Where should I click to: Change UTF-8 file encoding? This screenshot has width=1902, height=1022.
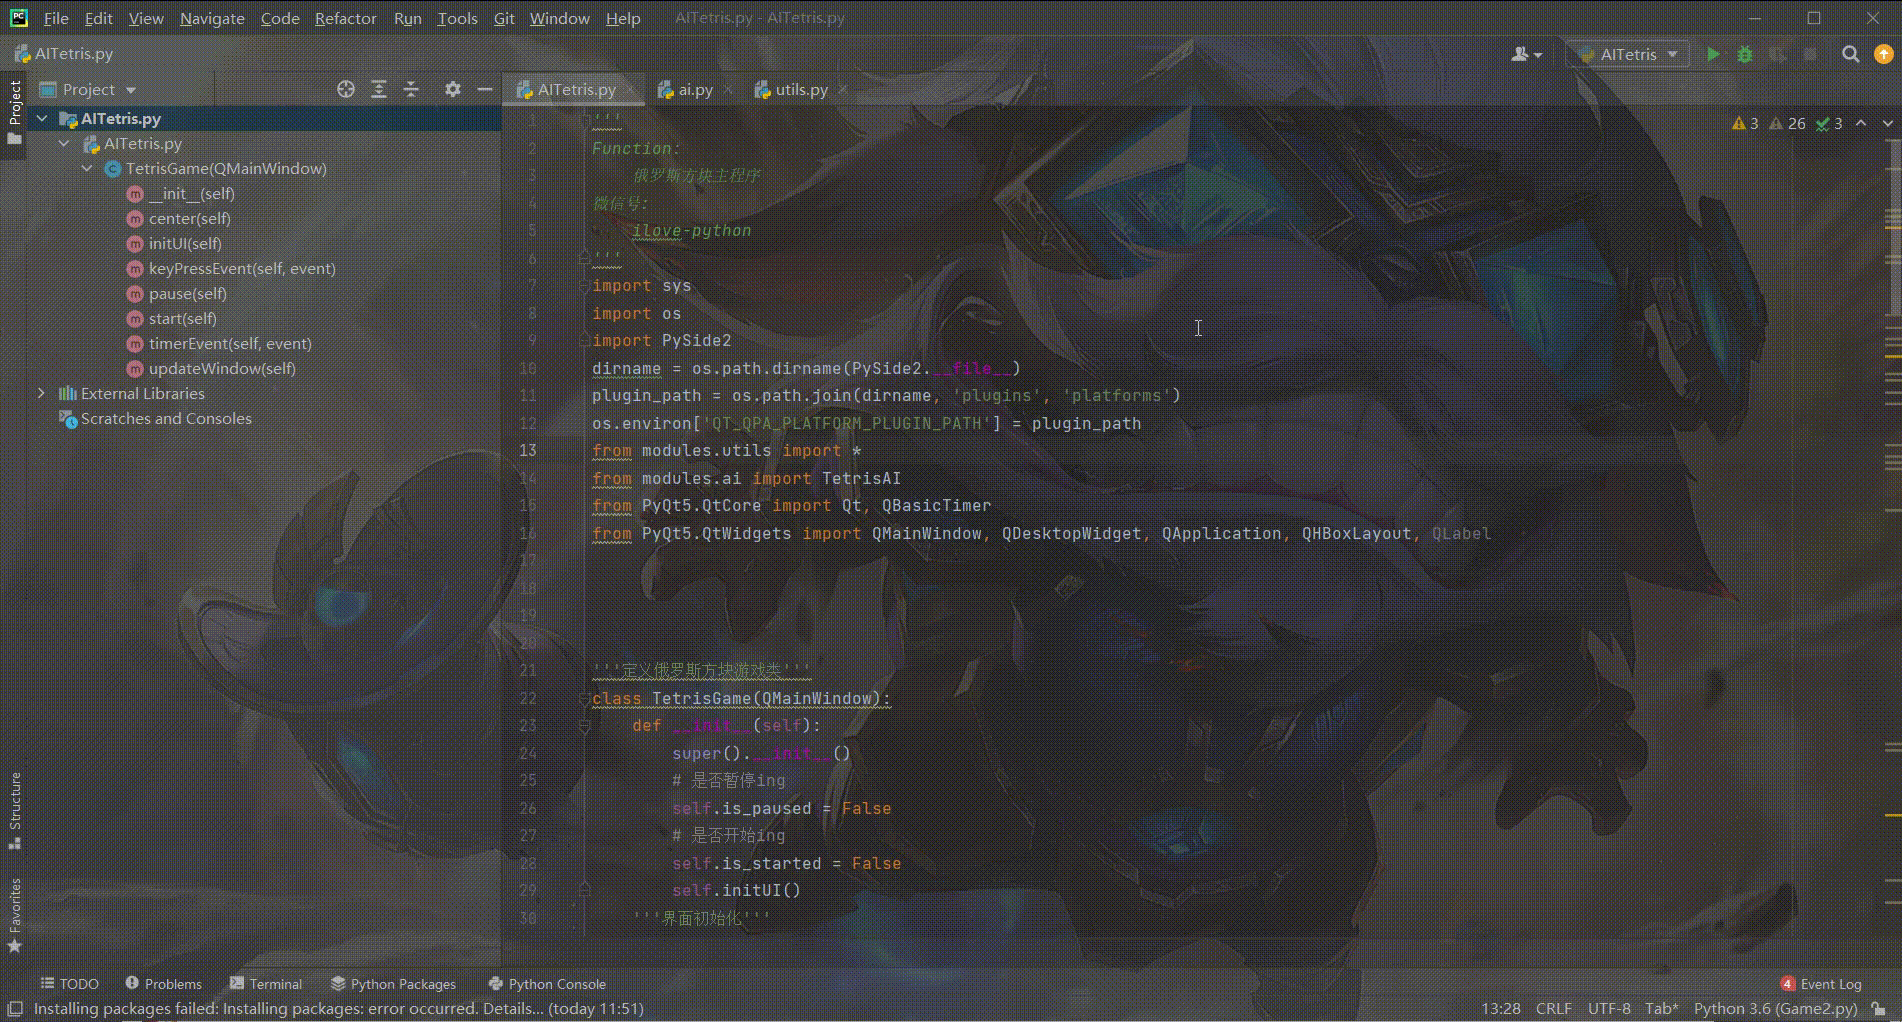(x=1609, y=1009)
